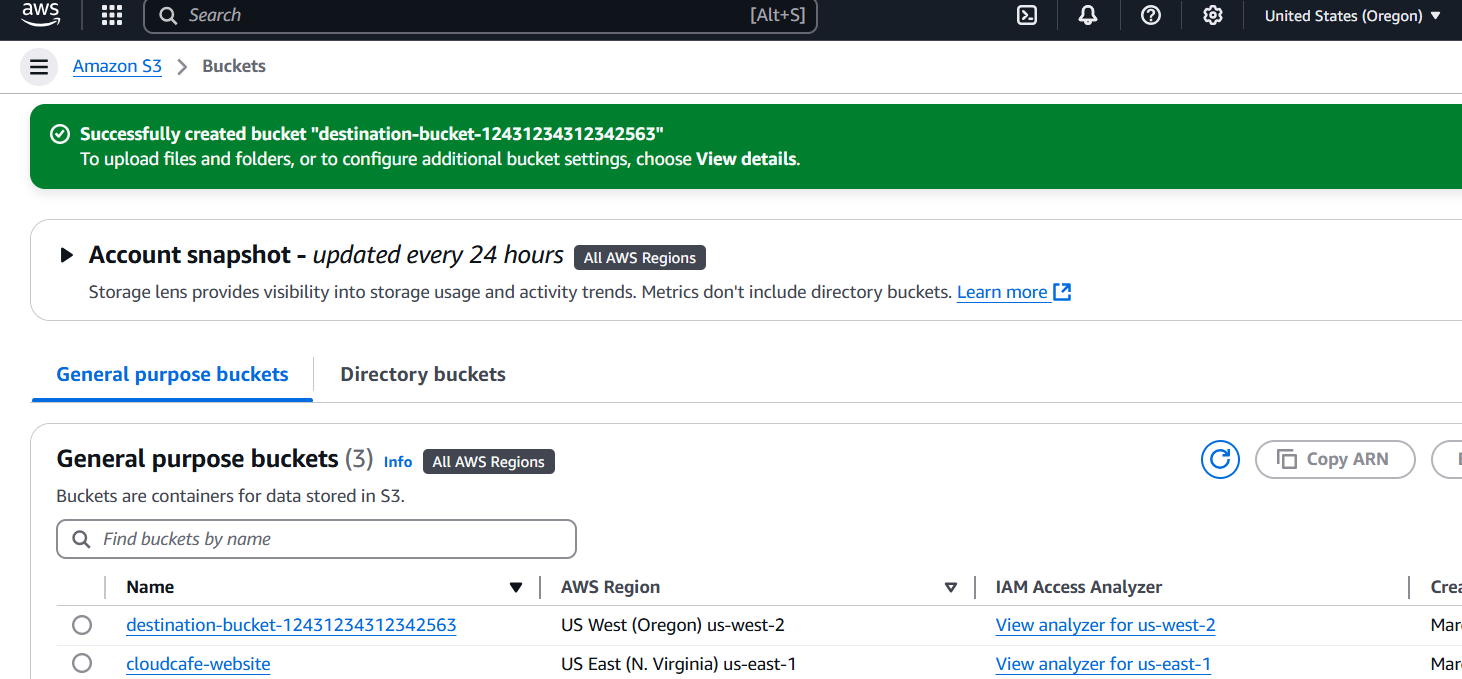Open the notifications bell
Viewport: 1462px width, 679px height.
pyautogui.click(x=1088, y=15)
